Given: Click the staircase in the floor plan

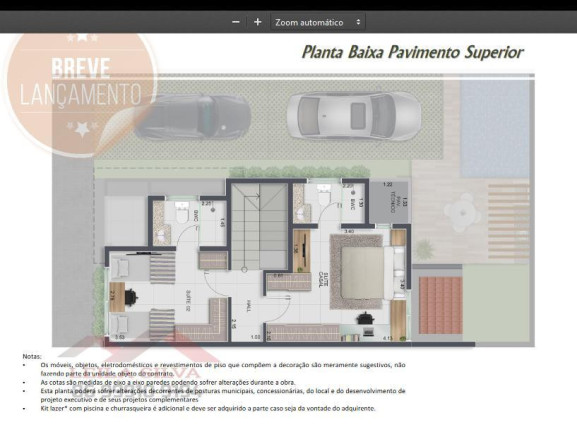Looking at the screenshot, I should pos(259,226).
